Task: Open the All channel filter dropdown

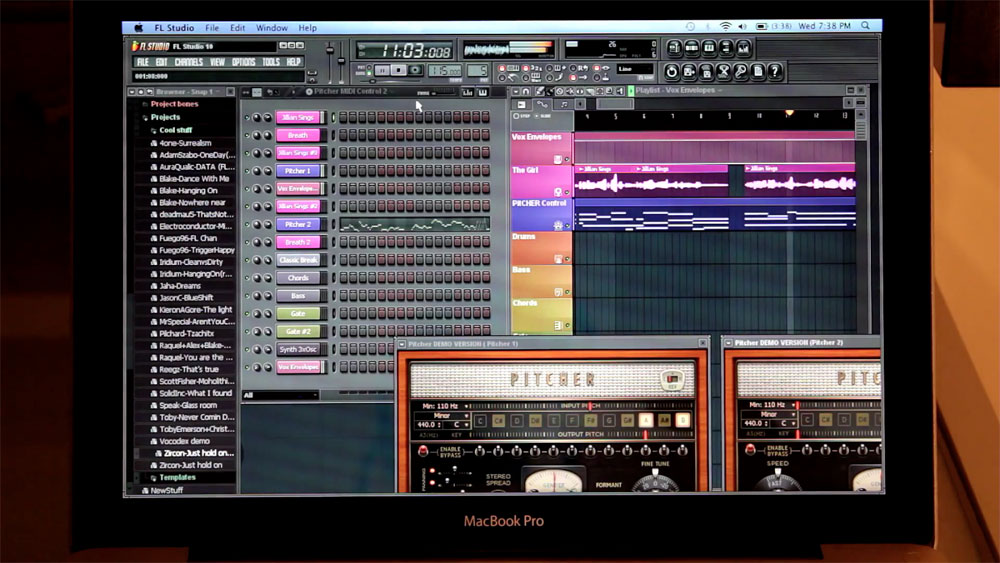Action: click(280, 395)
